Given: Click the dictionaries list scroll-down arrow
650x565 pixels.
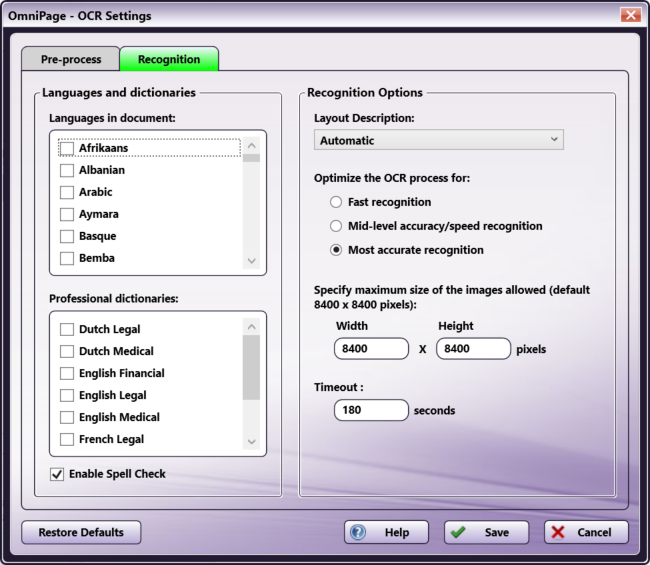Looking at the screenshot, I should 251,442.
